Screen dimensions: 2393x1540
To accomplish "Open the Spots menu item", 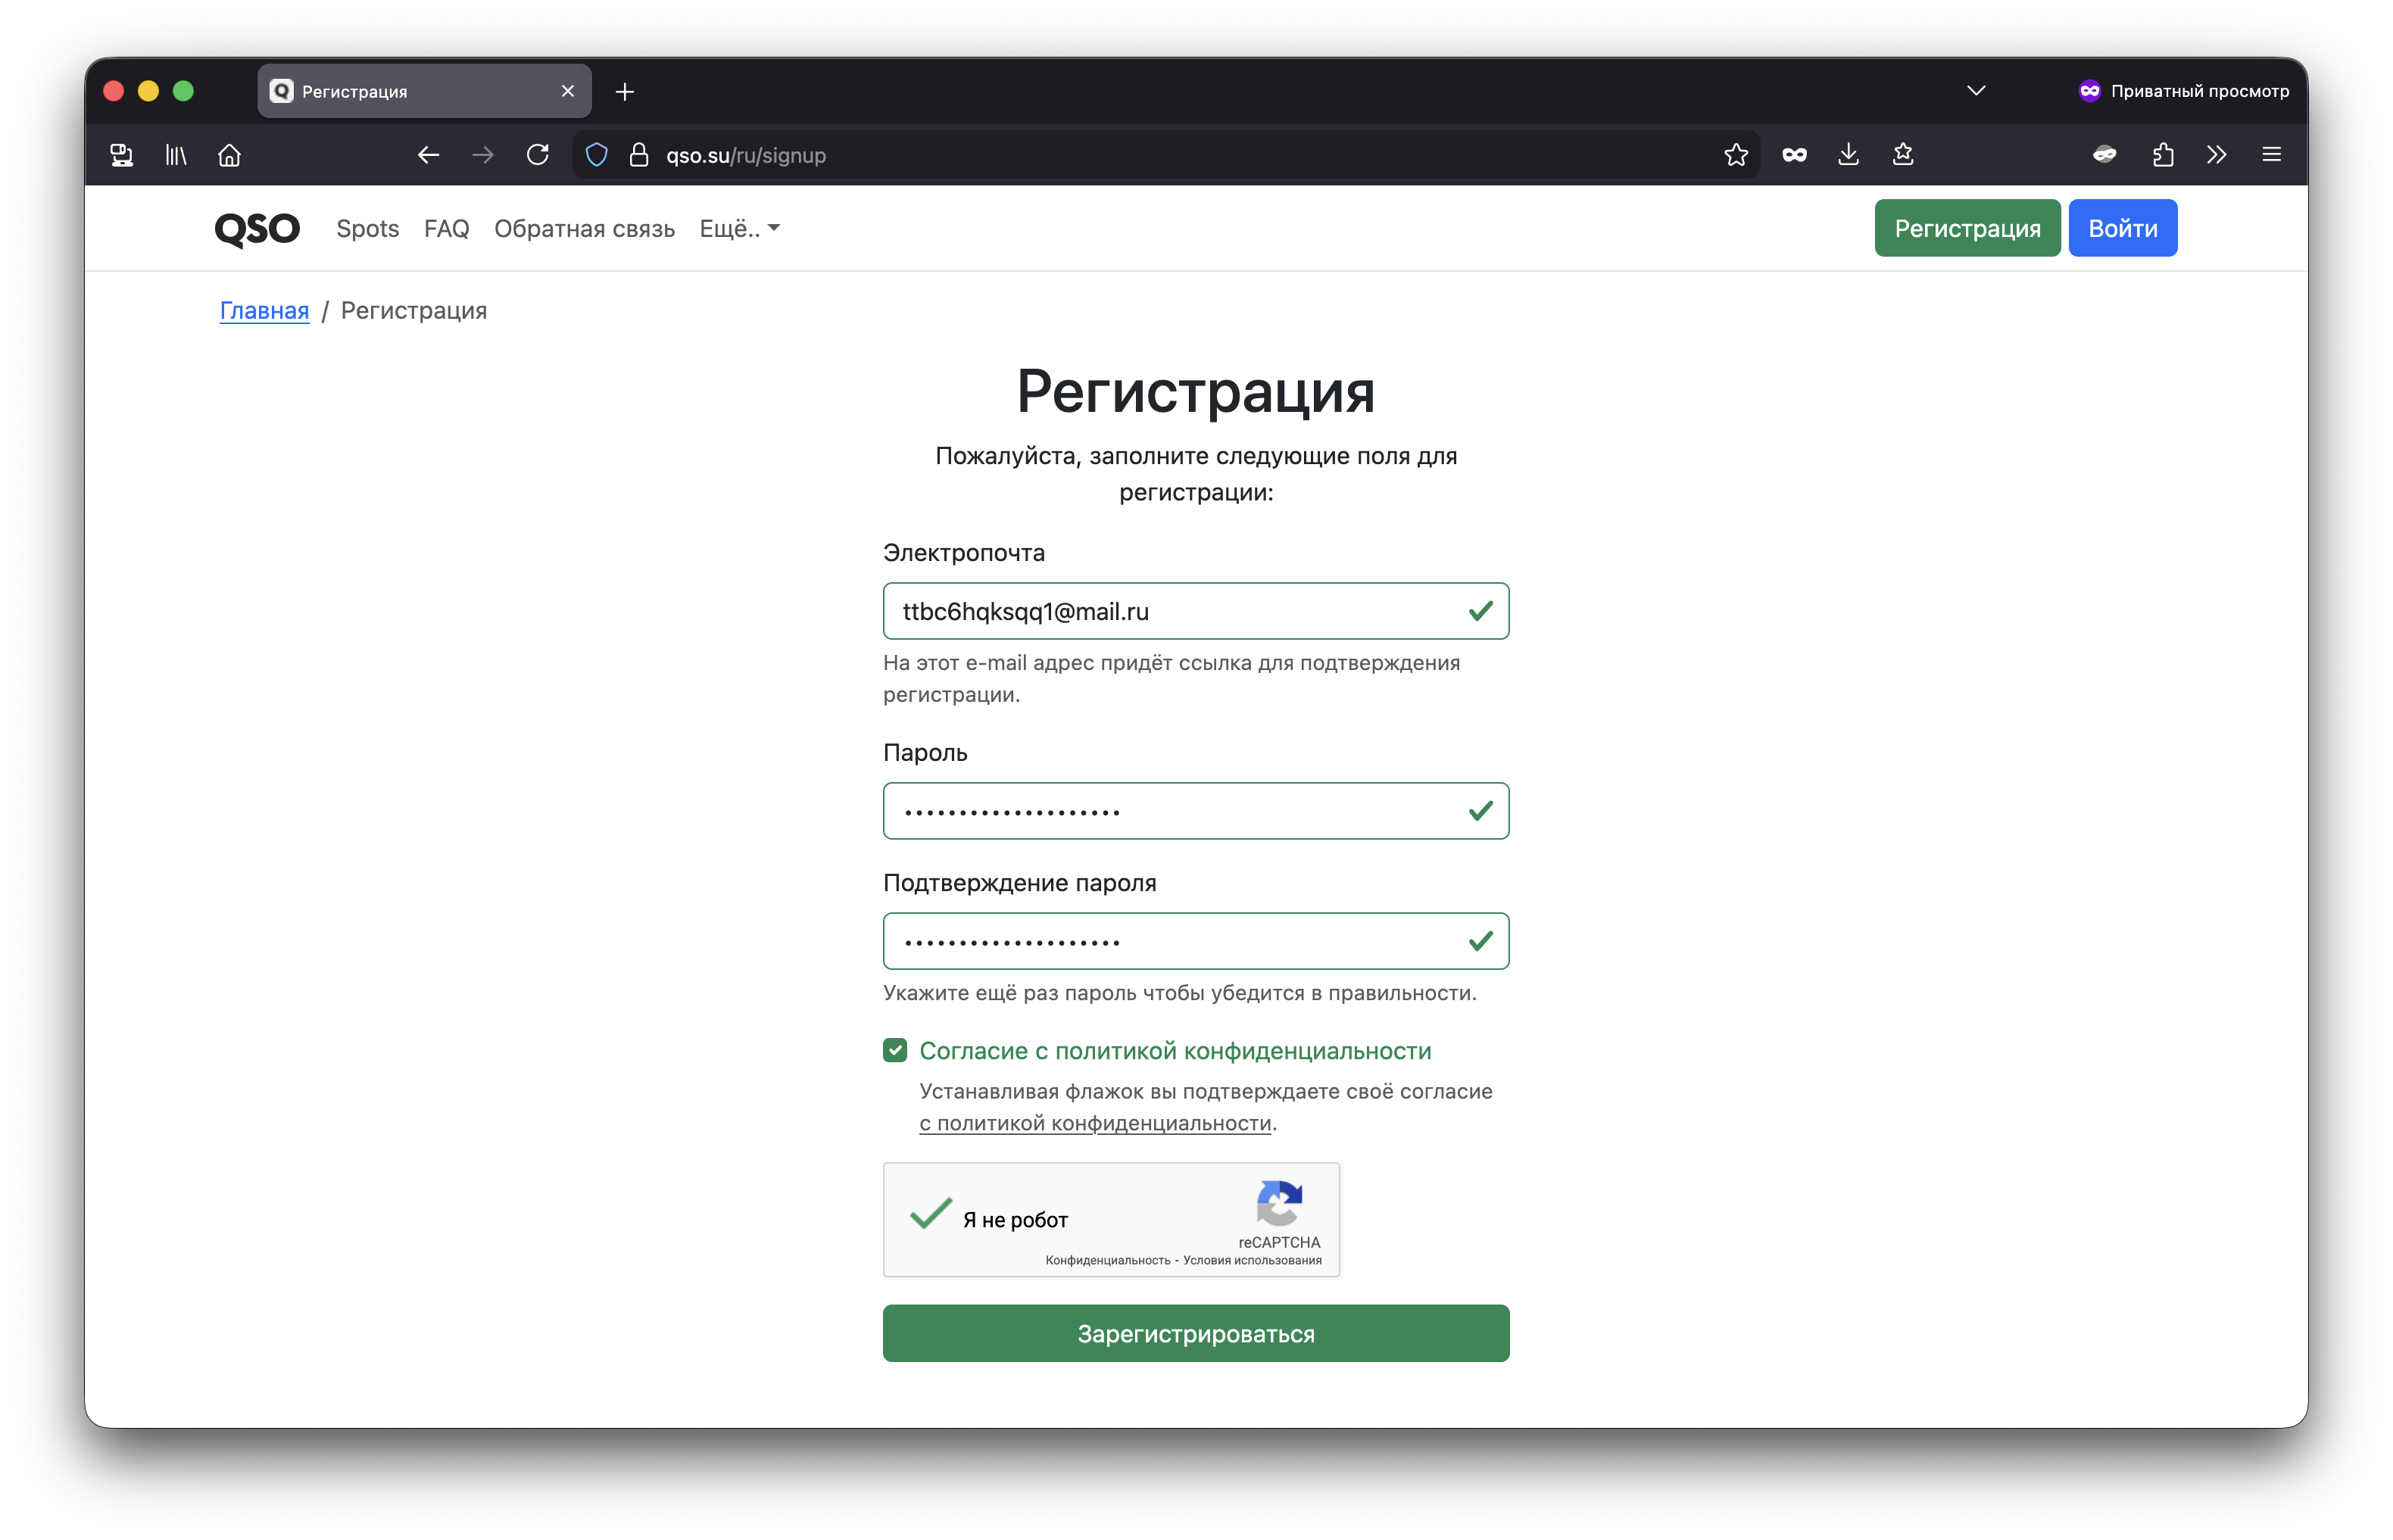I will [367, 229].
